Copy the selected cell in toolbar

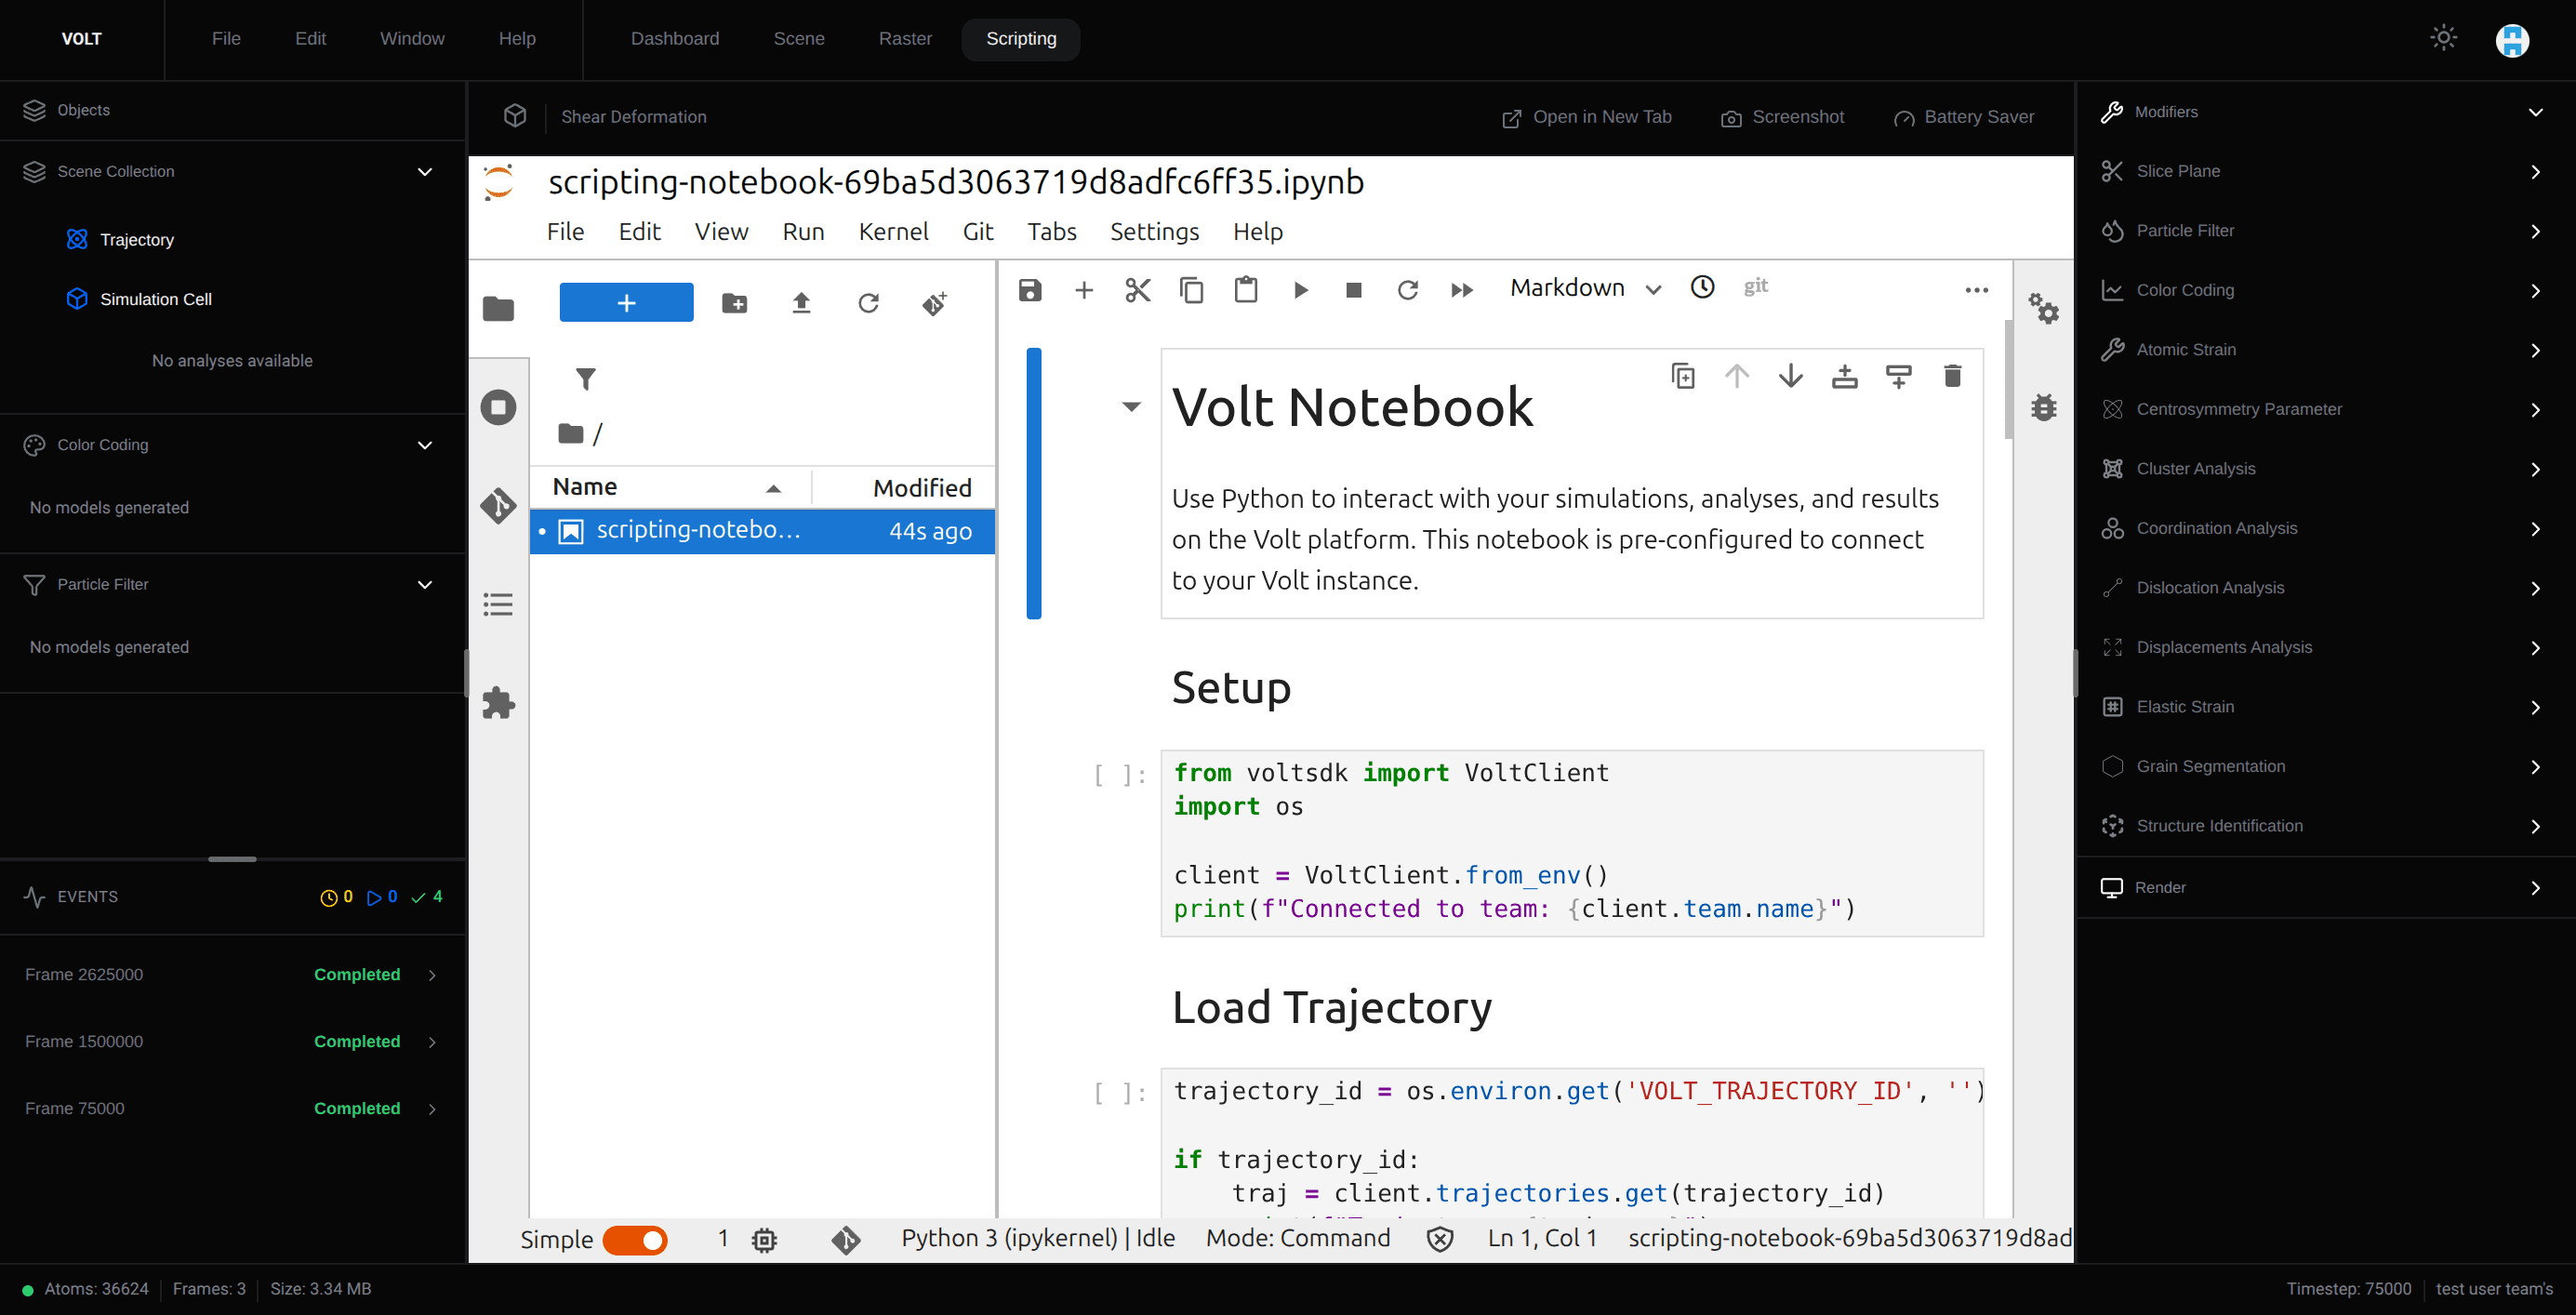[x=1192, y=290]
